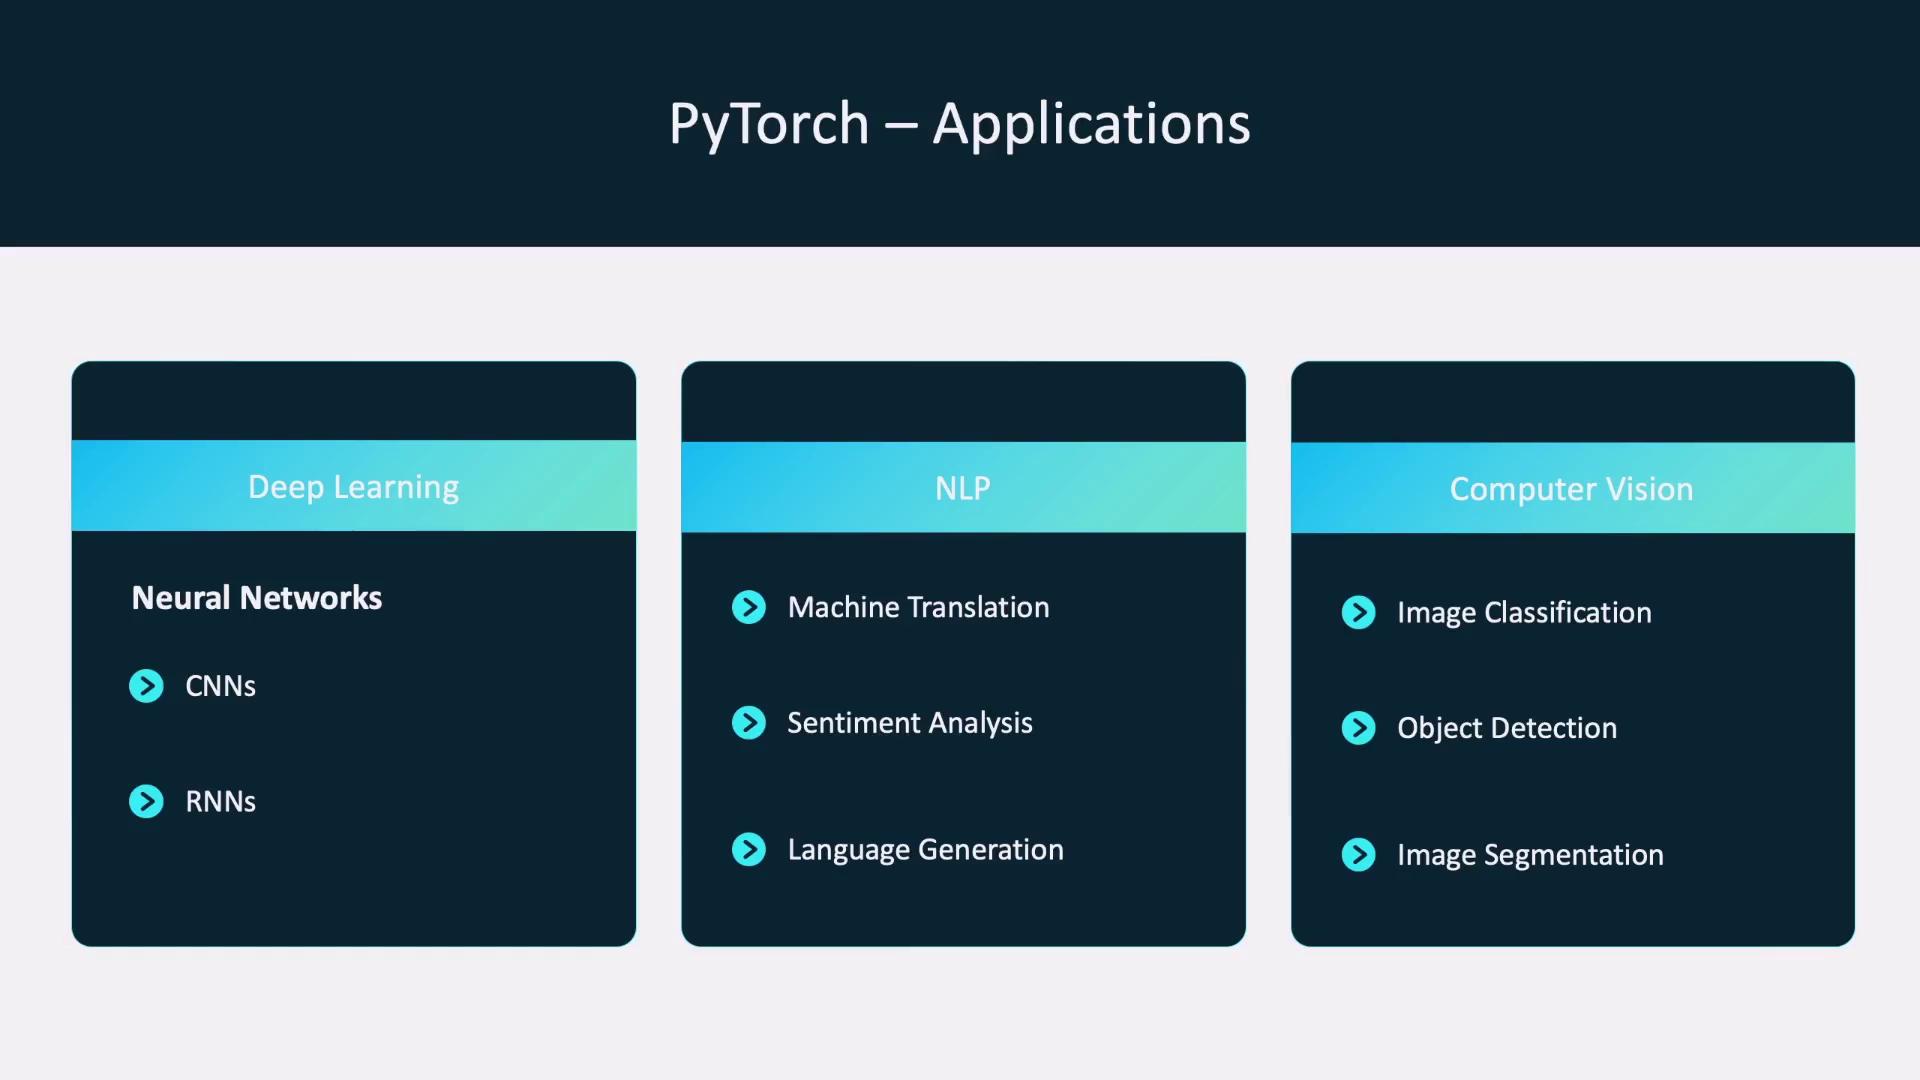Click the Image Segmentation text
The image size is (1920, 1080).
(x=1530, y=855)
